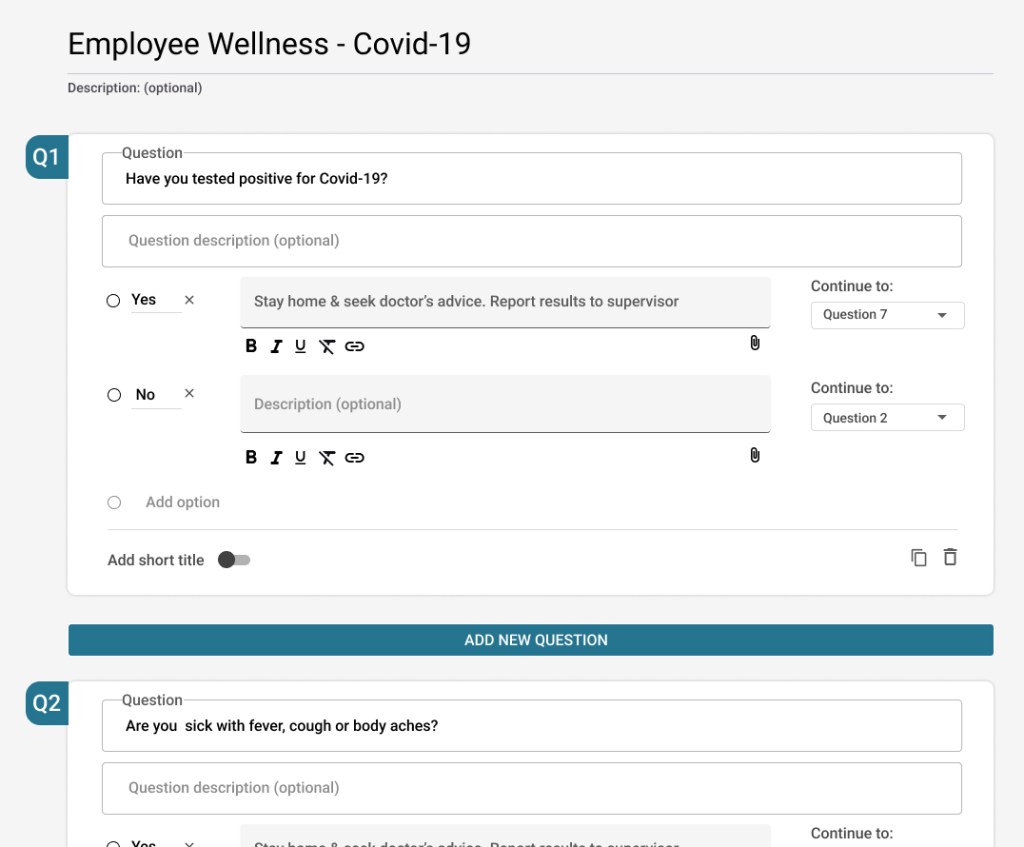Insert link icon under No option description
This screenshot has width=1024, height=847.
tap(354, 457)
